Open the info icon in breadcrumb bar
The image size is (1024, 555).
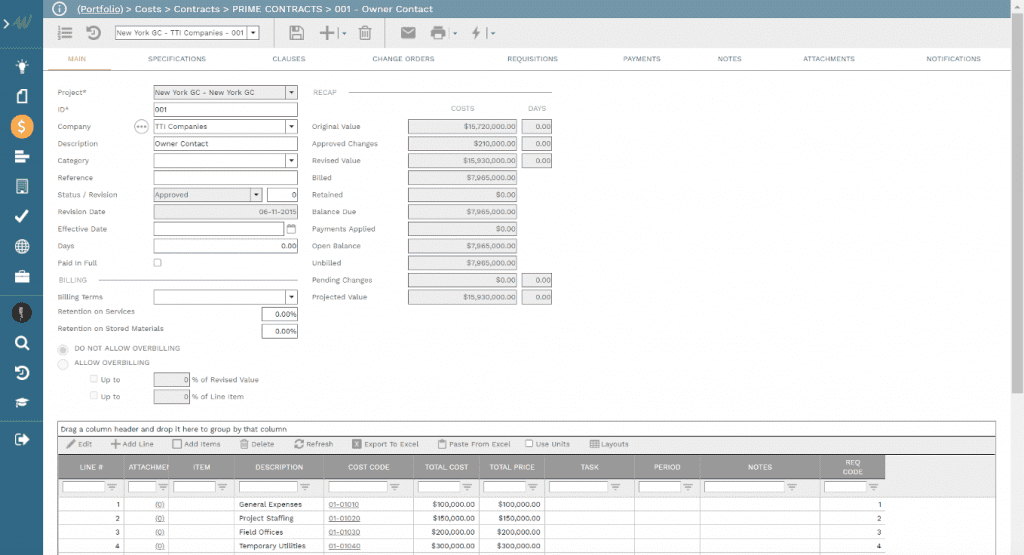click(59, 9)
